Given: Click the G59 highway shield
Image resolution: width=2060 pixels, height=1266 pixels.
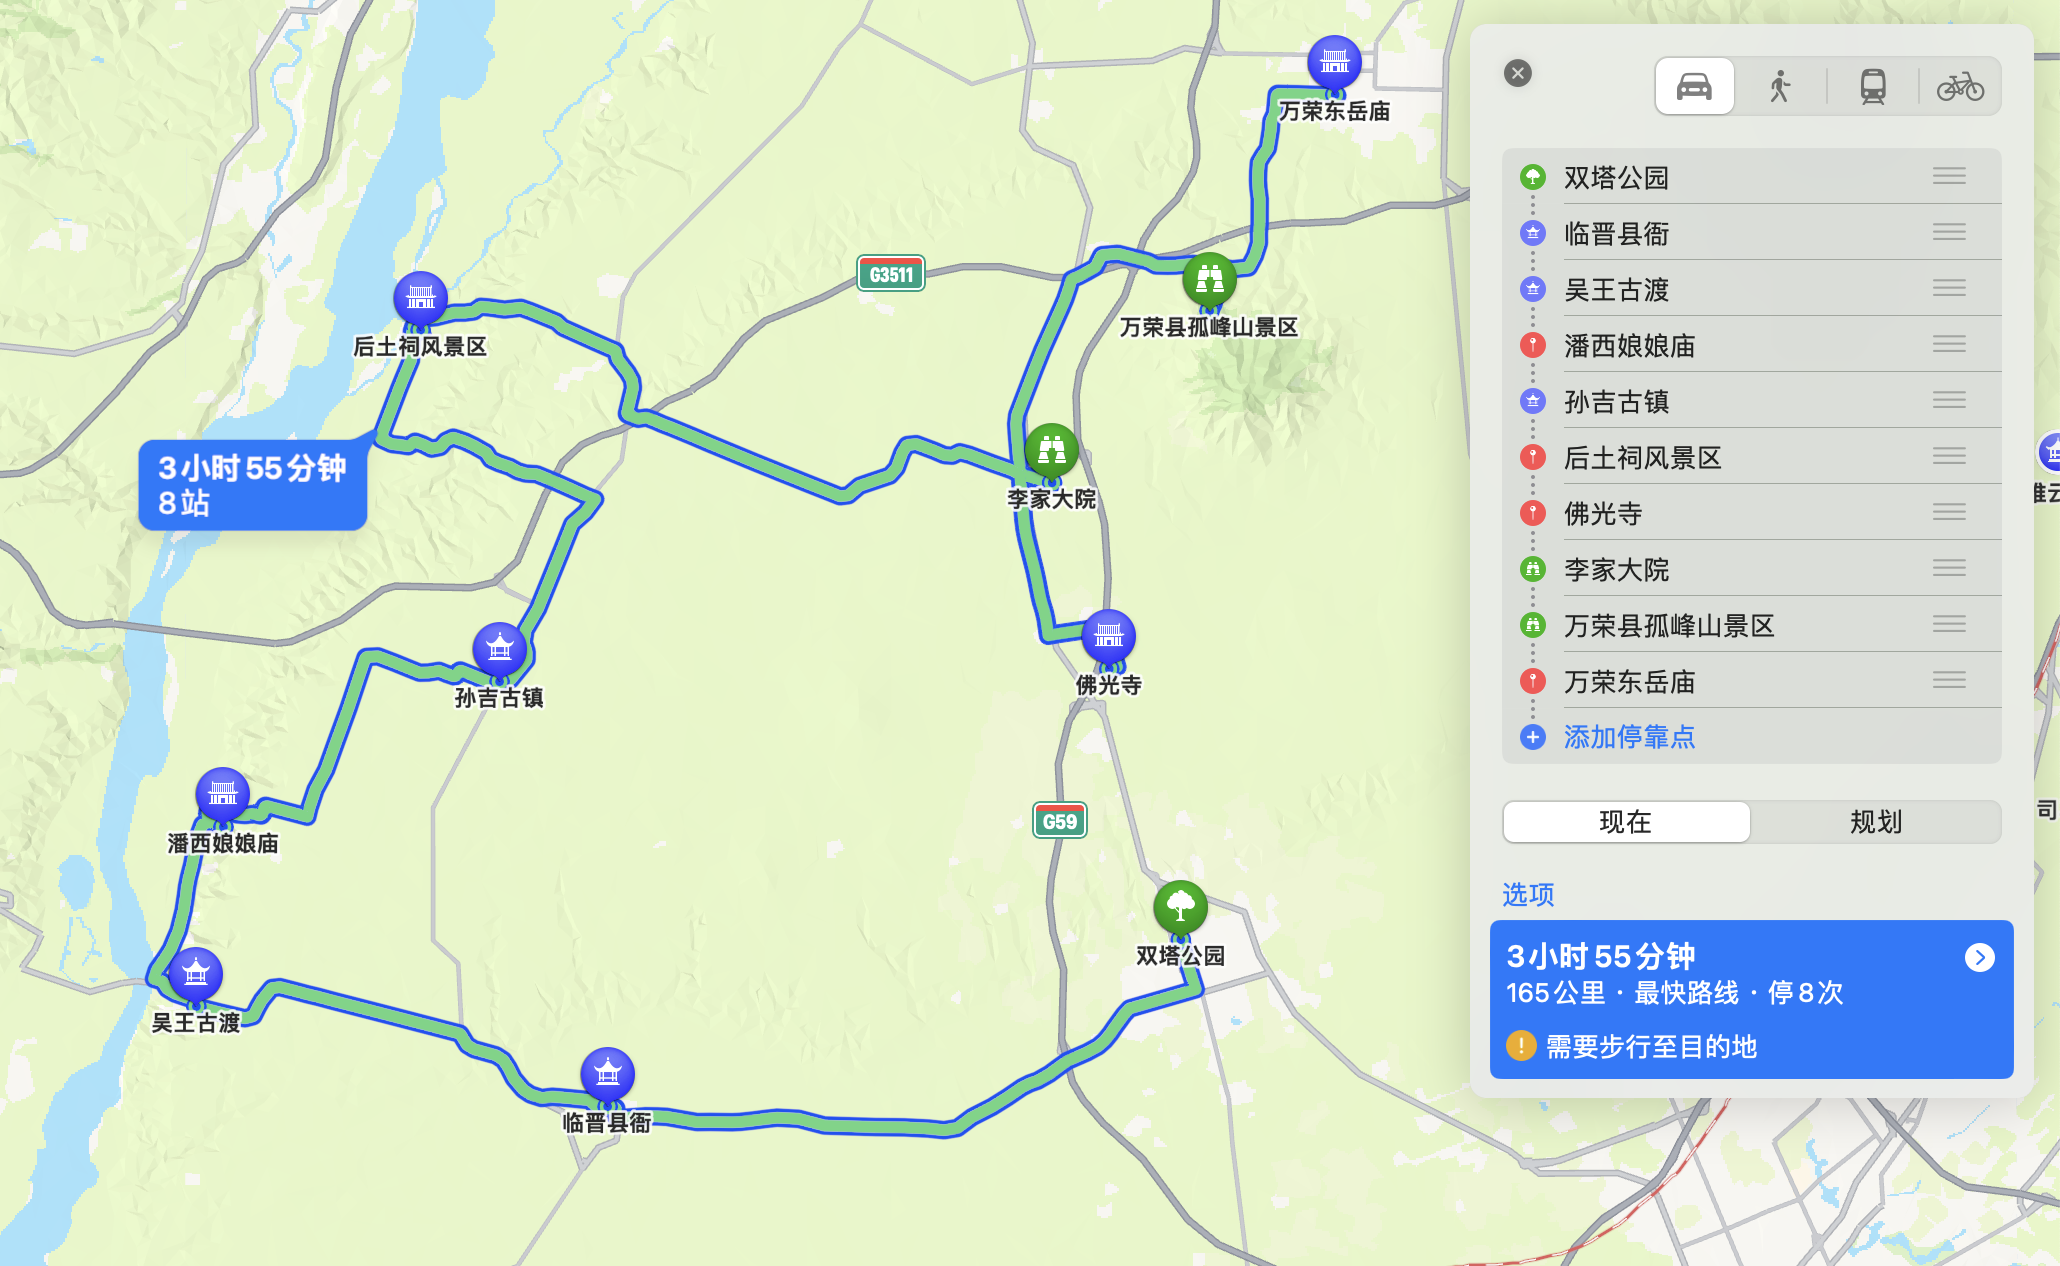Looking at the screenshot, I should point(1059,821).
